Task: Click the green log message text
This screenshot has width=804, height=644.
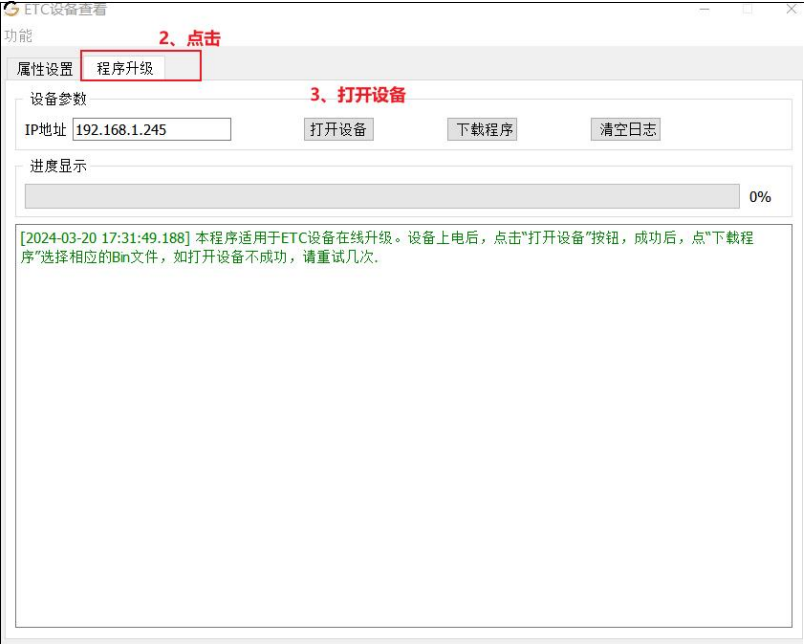Action: 387,247
